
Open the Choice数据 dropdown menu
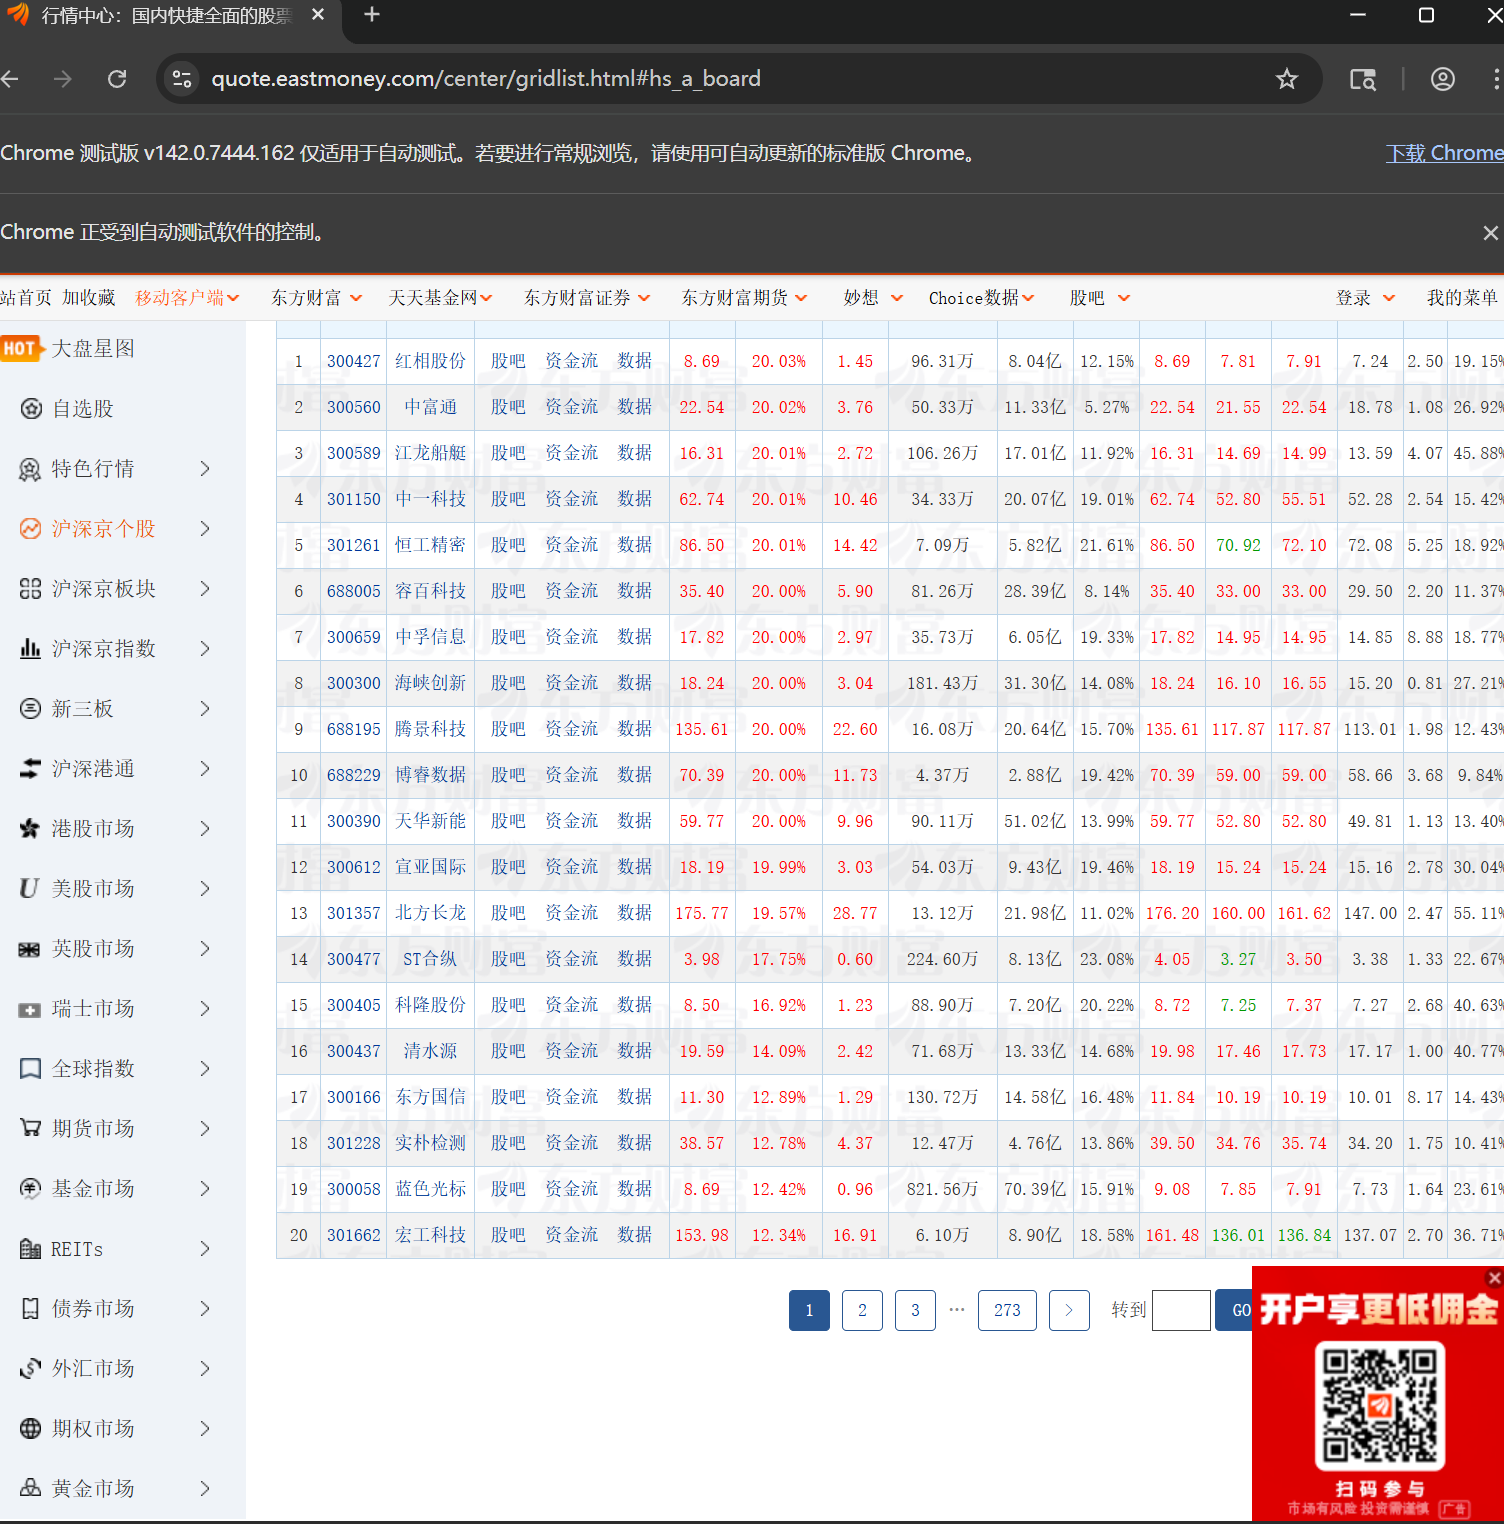pyautogui.click(x=981, y=298)
